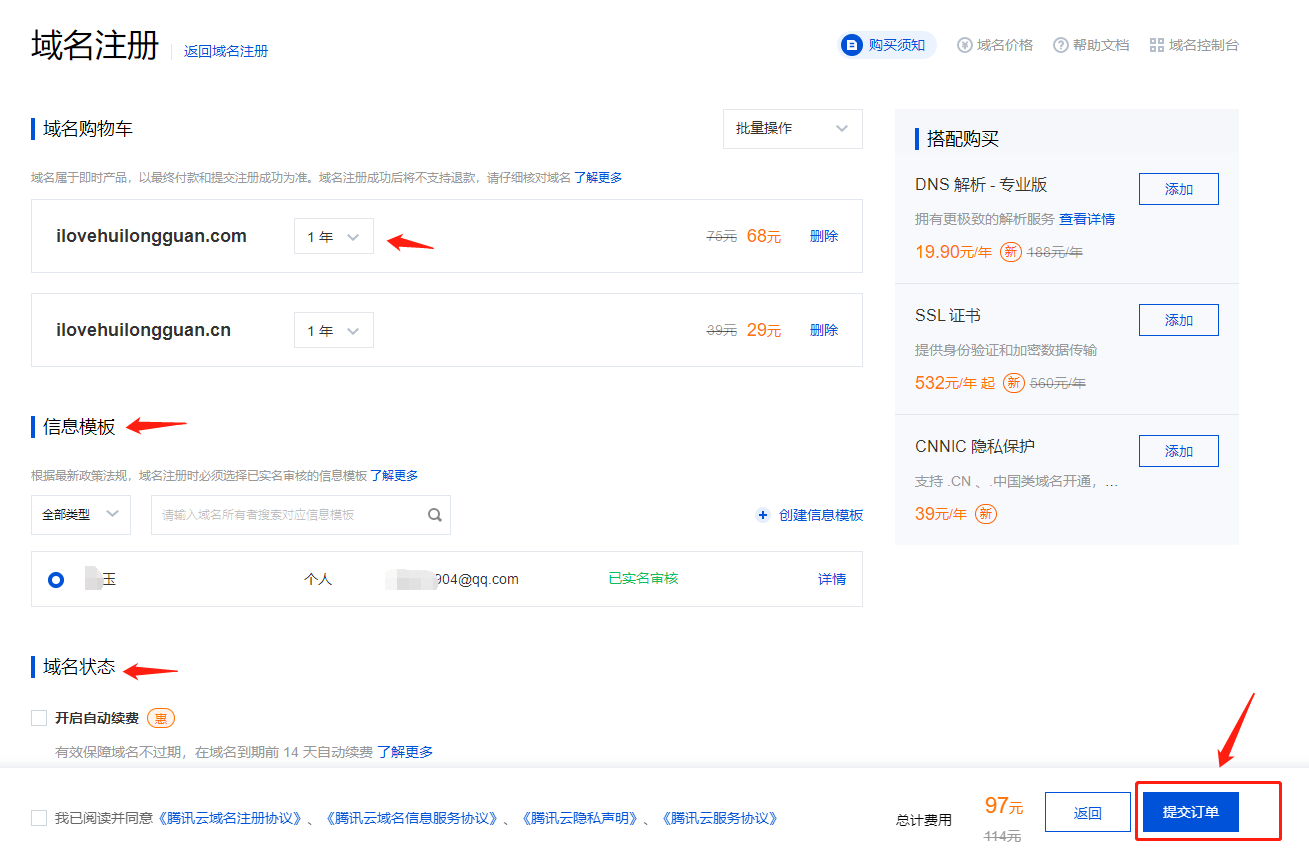Delete ilovehuilongguan.cn from cart
The image size is (1309, 868).
click(824, 330)
